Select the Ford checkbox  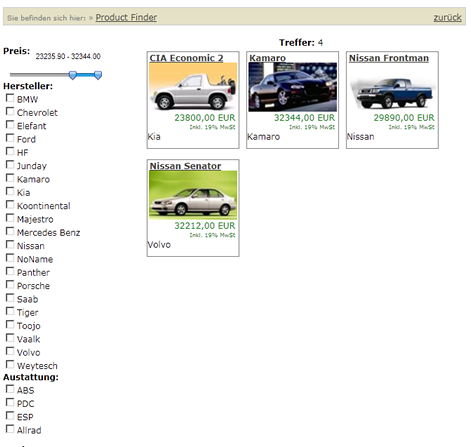[10, 138]
